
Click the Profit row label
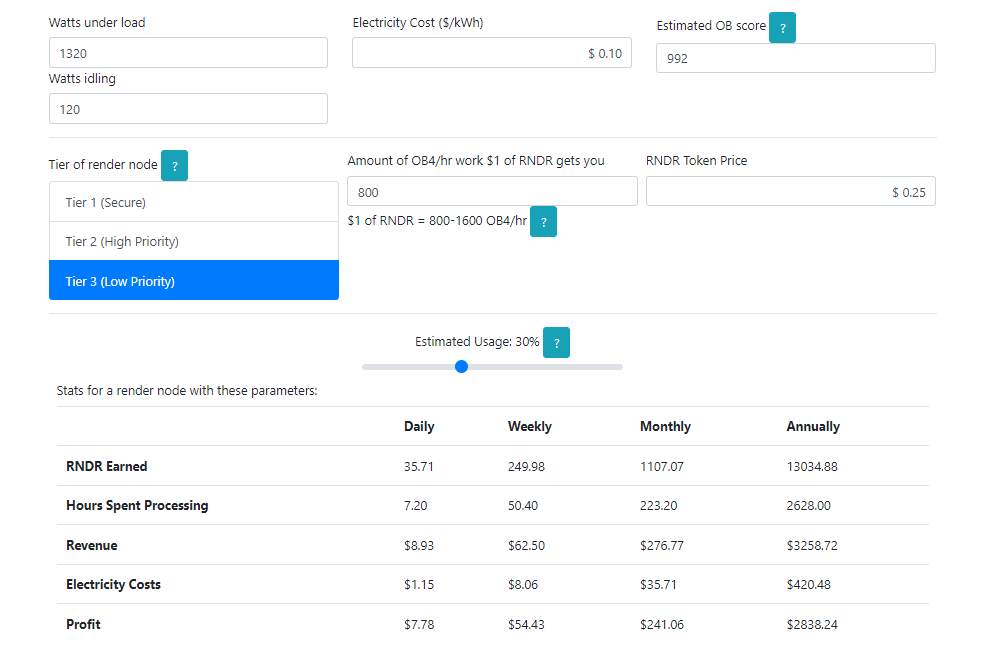(x=84, y=625)
